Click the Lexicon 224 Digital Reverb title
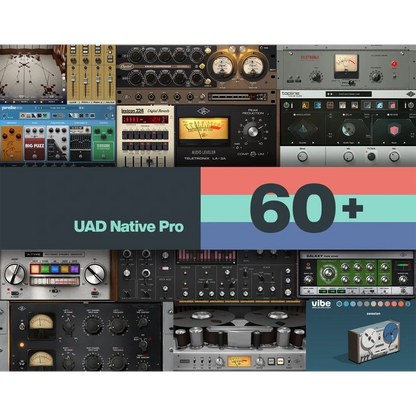The width and height of the screenshot is (416, 416). click(x=145, y=111)
